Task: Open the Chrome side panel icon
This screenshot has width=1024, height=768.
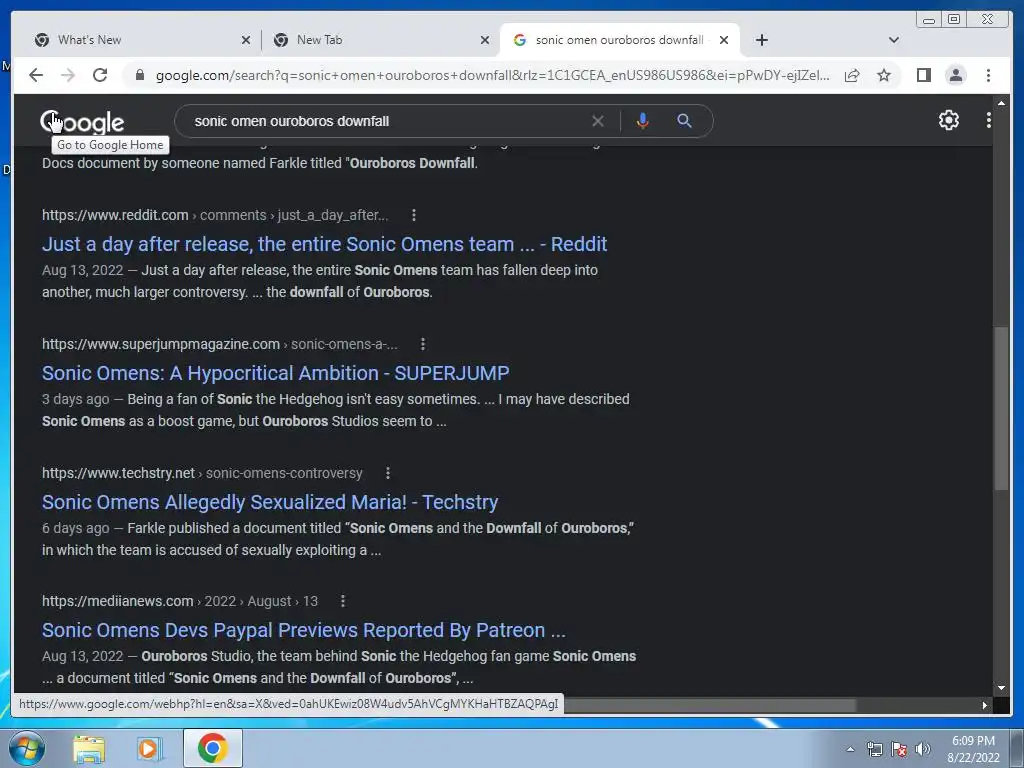Action: pyautogui.click(x=923, y=75)
